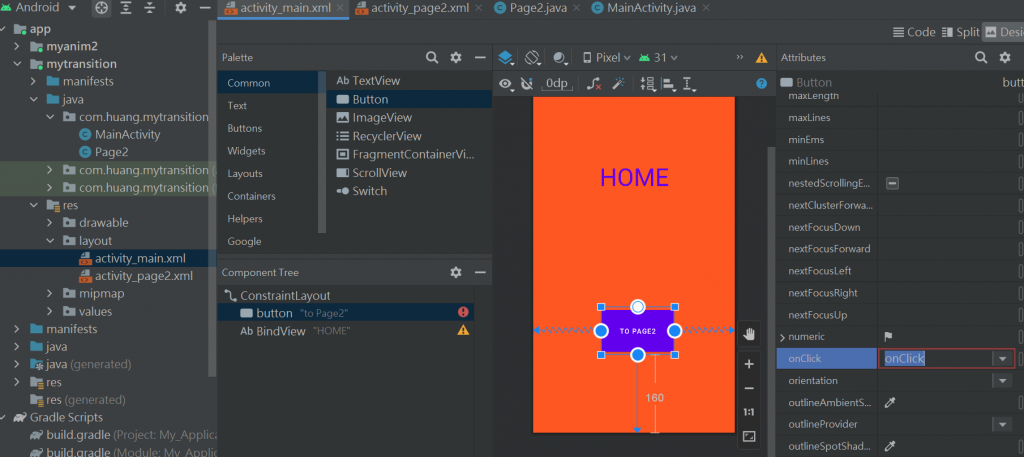The image size is (1024, 457).
Task: Toggle the nestedScrollingEnabled checkbox
Action: tap(893, 183)
